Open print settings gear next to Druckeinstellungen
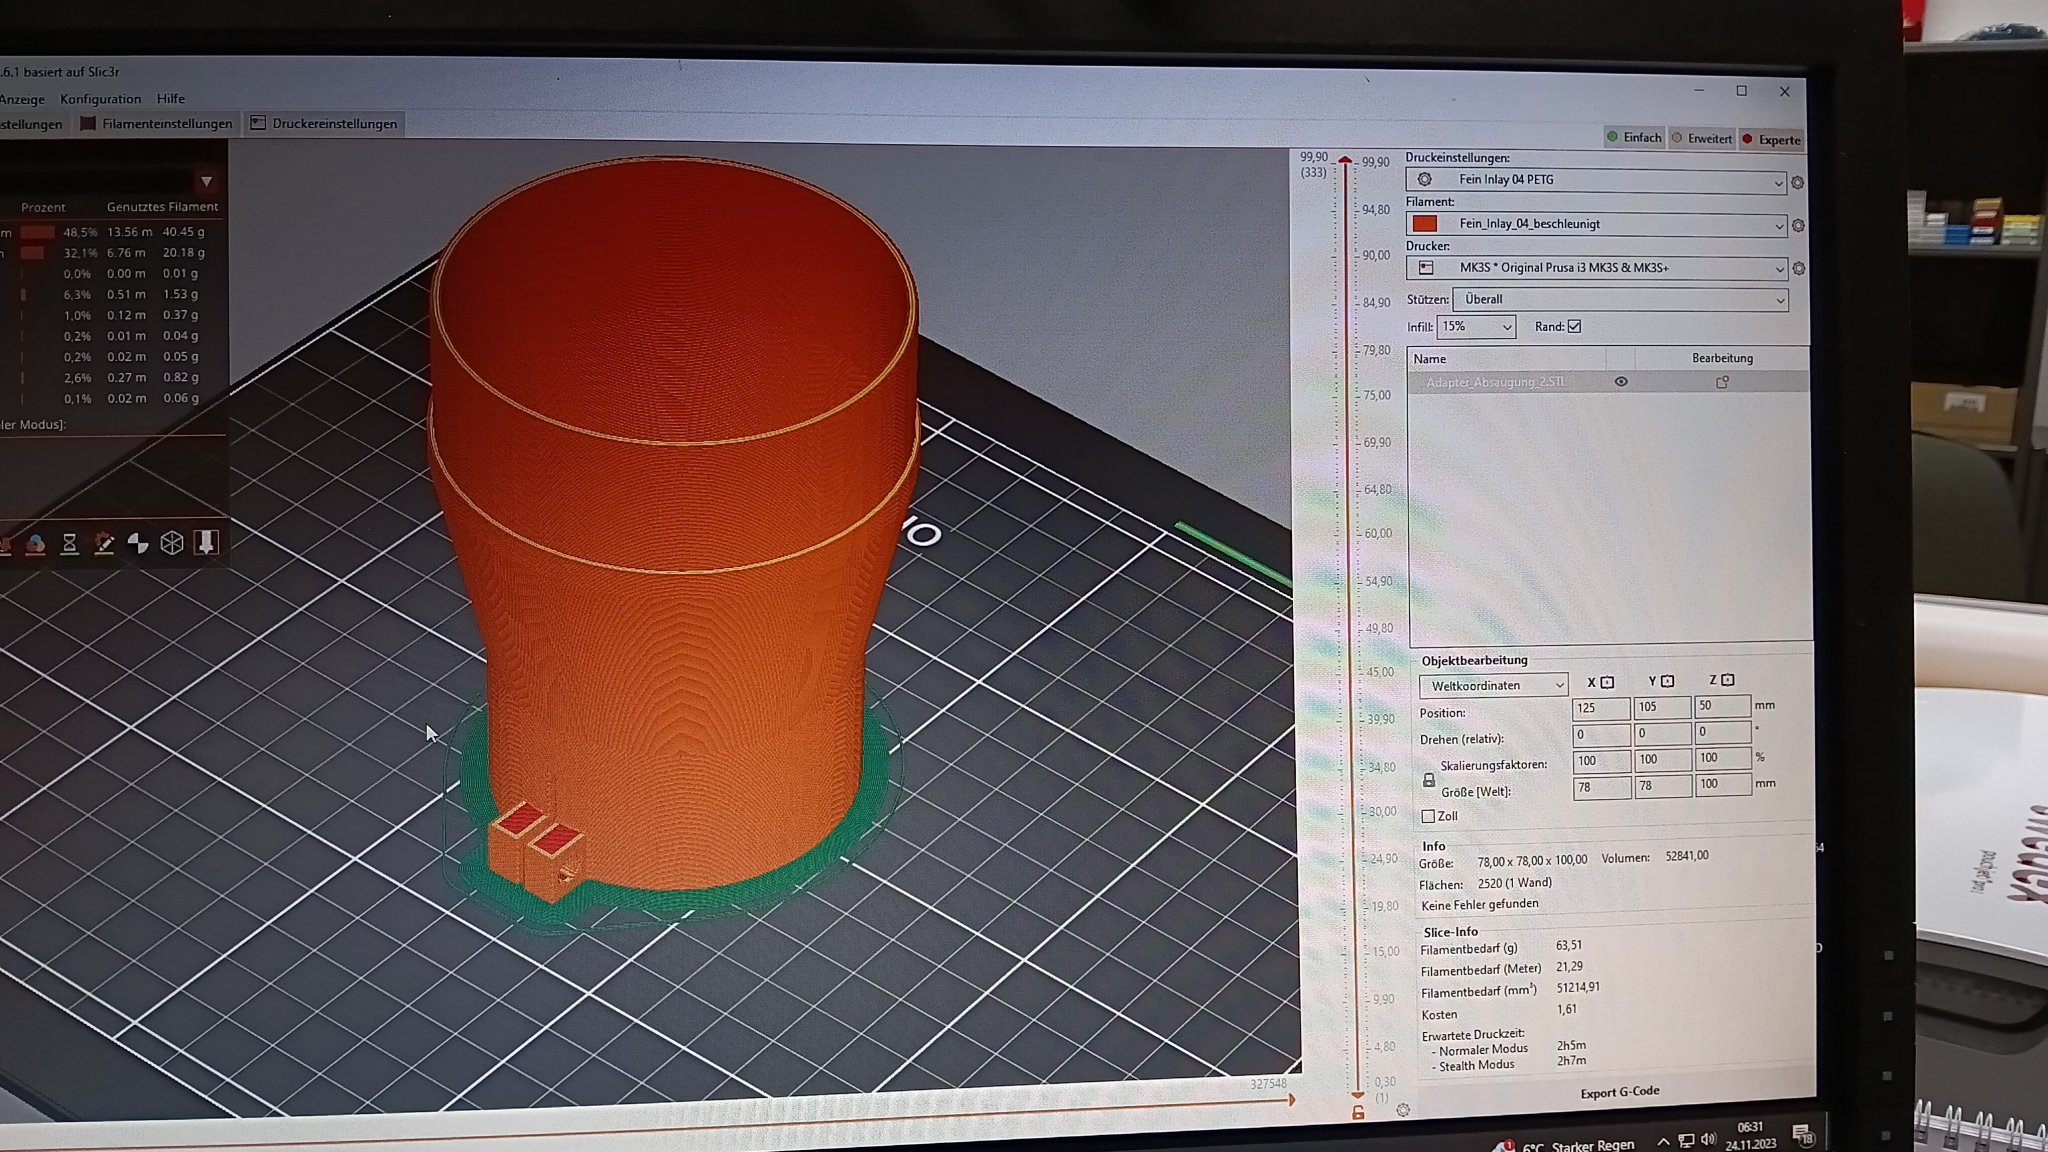2048x1152 pixels. pyautogui.click(x=1797, y=183)
